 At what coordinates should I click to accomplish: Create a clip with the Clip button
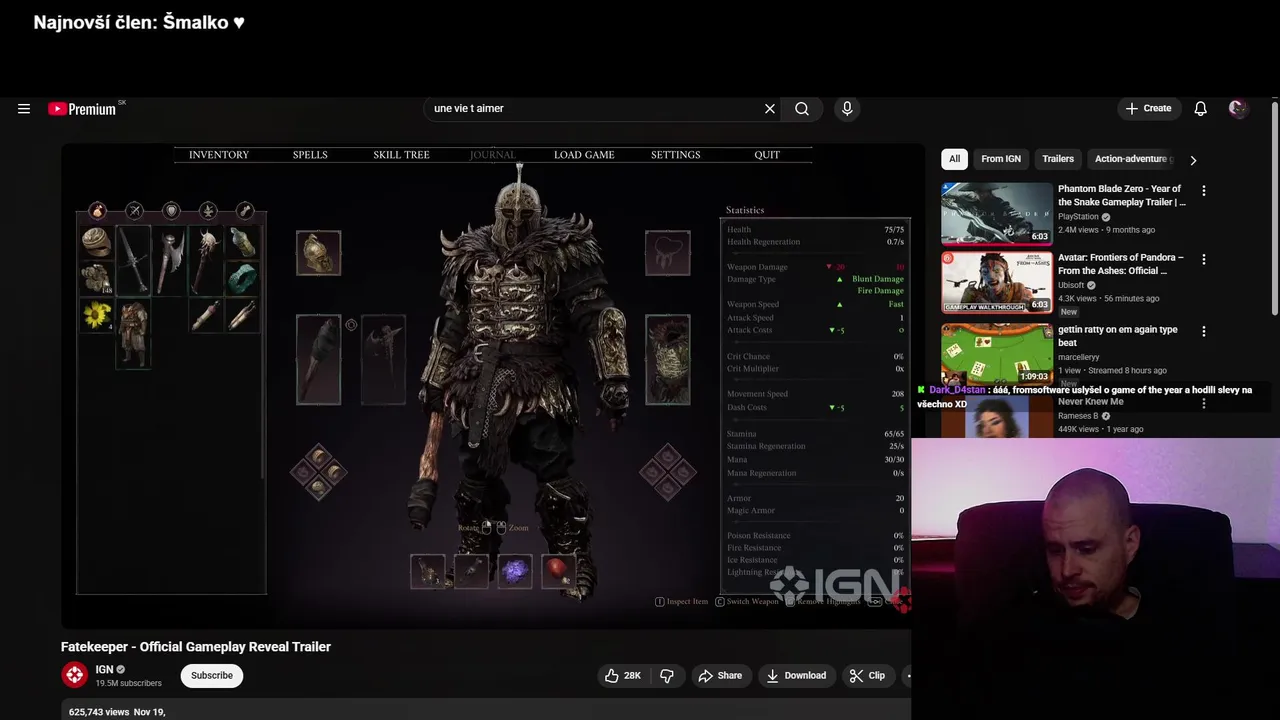(x=867, y=676)
